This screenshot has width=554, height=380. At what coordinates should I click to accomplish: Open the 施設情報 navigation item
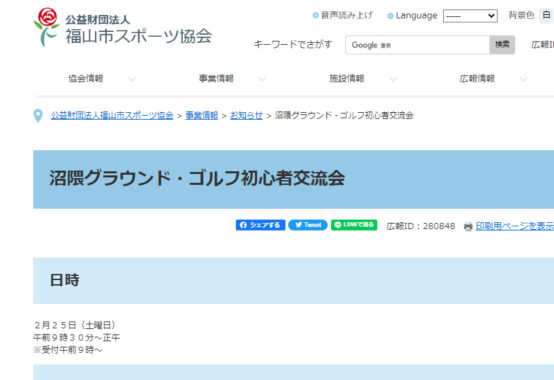click(x=347, y=78)
